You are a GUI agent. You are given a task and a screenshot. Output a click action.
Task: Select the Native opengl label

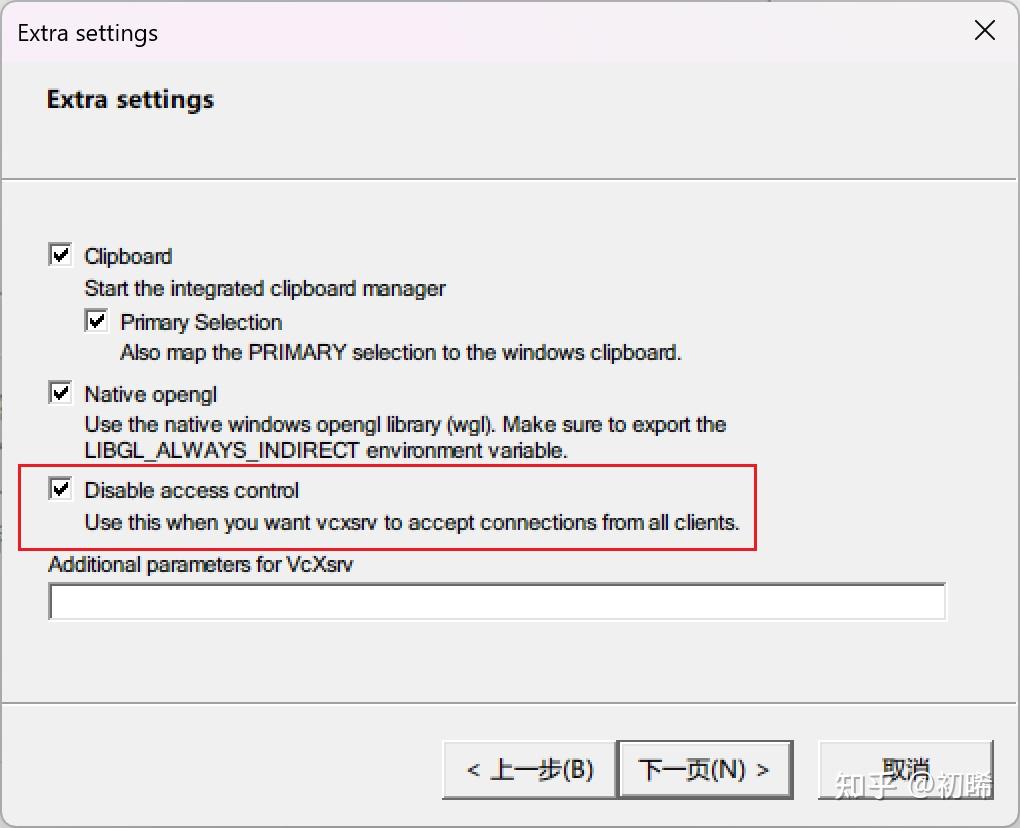tap(149, 393)
